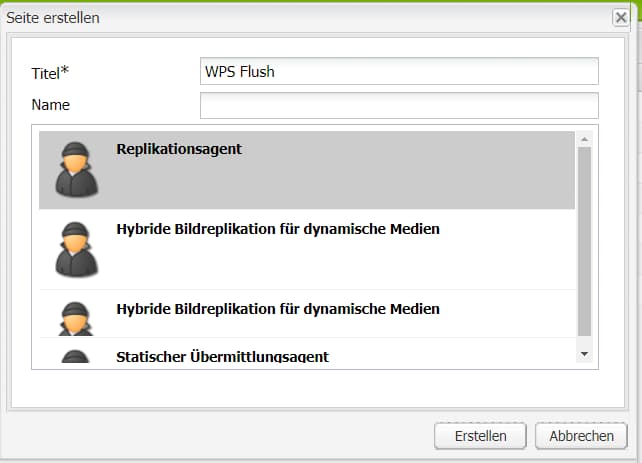Focus the Titel field containing WPS Flush
This screenshot has width=642, height=463.
click(399, 71)
